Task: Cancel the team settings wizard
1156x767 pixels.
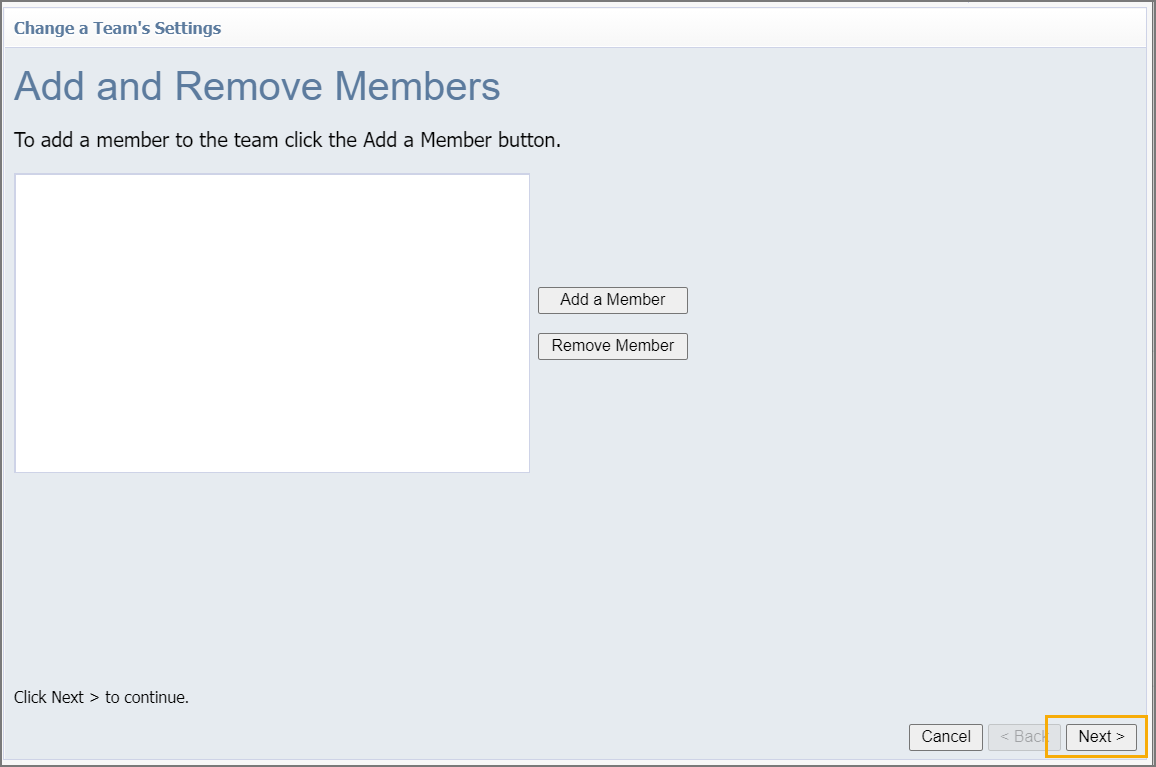Action: click(x=945, y=737)
